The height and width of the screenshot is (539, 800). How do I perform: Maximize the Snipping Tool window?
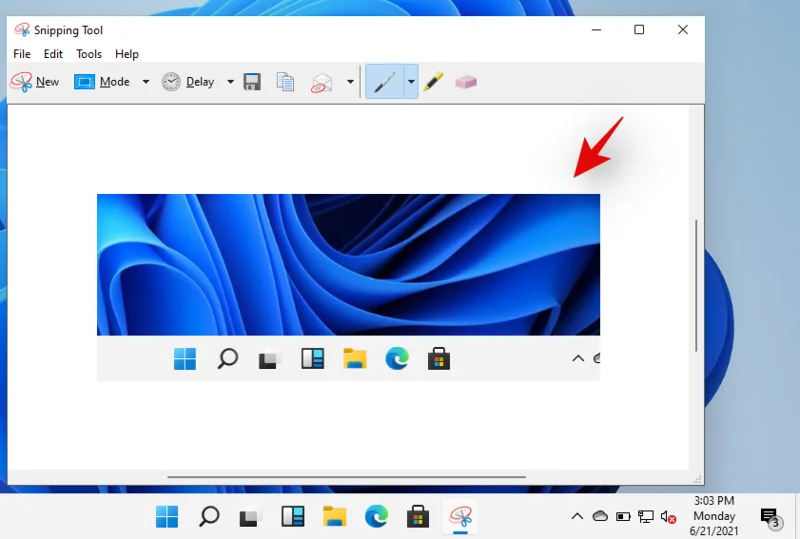(639, 30)
